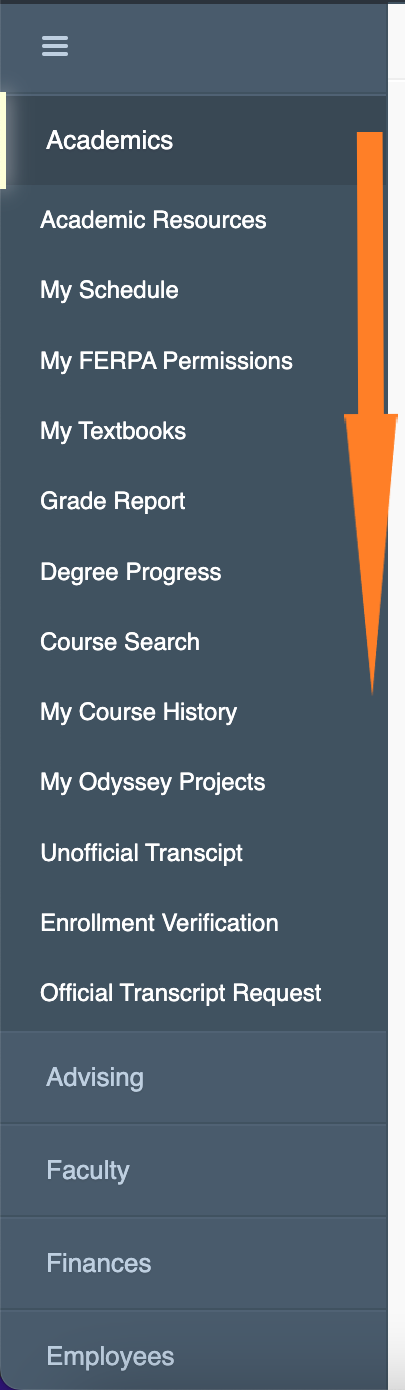This screenshot has height=1390, width=405.
Task: Collapse the Academics section
Action: [193, 141]
